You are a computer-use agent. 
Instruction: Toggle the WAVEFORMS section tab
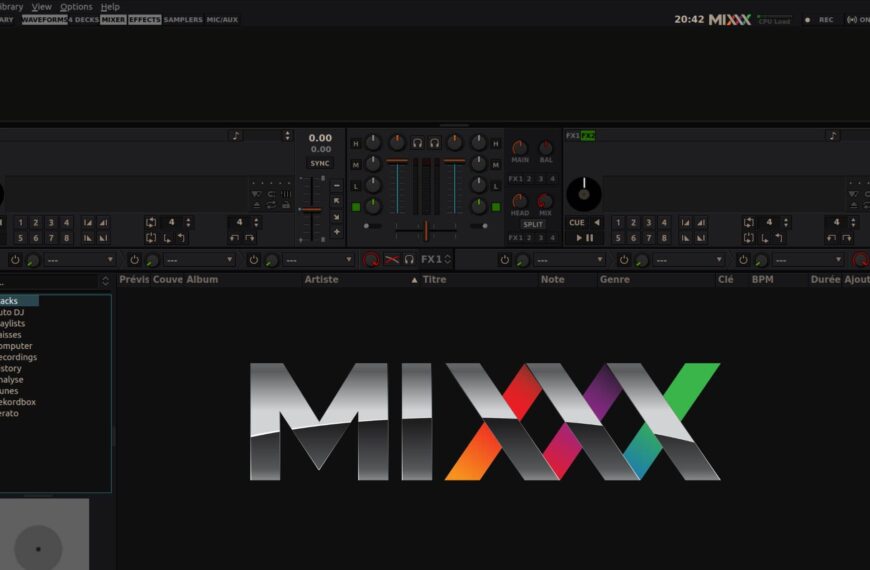point(44,19)
